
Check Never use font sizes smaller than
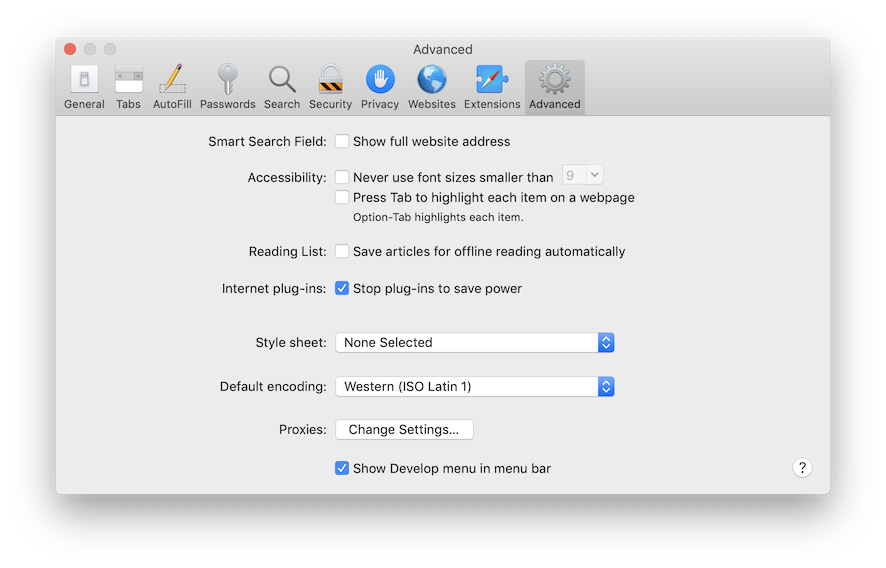click(342, 177)
